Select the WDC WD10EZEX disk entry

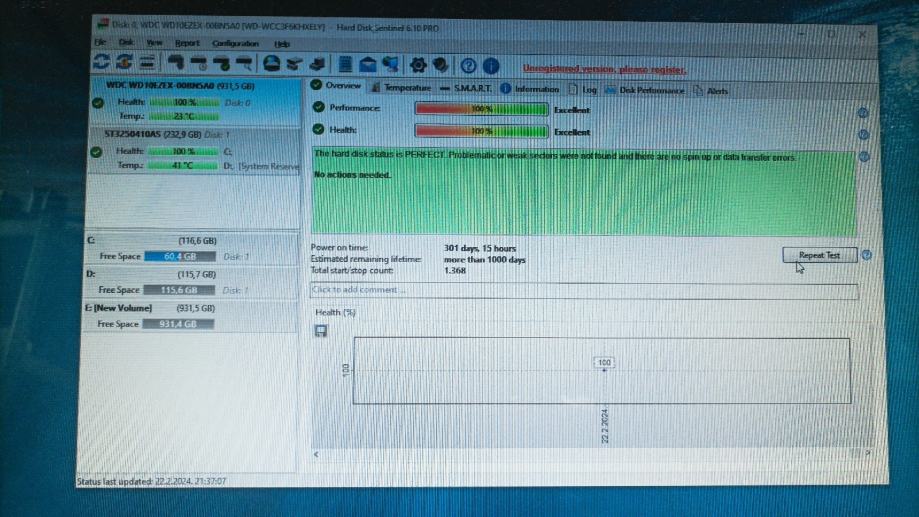pyautogui.click(x=195, y=101)
